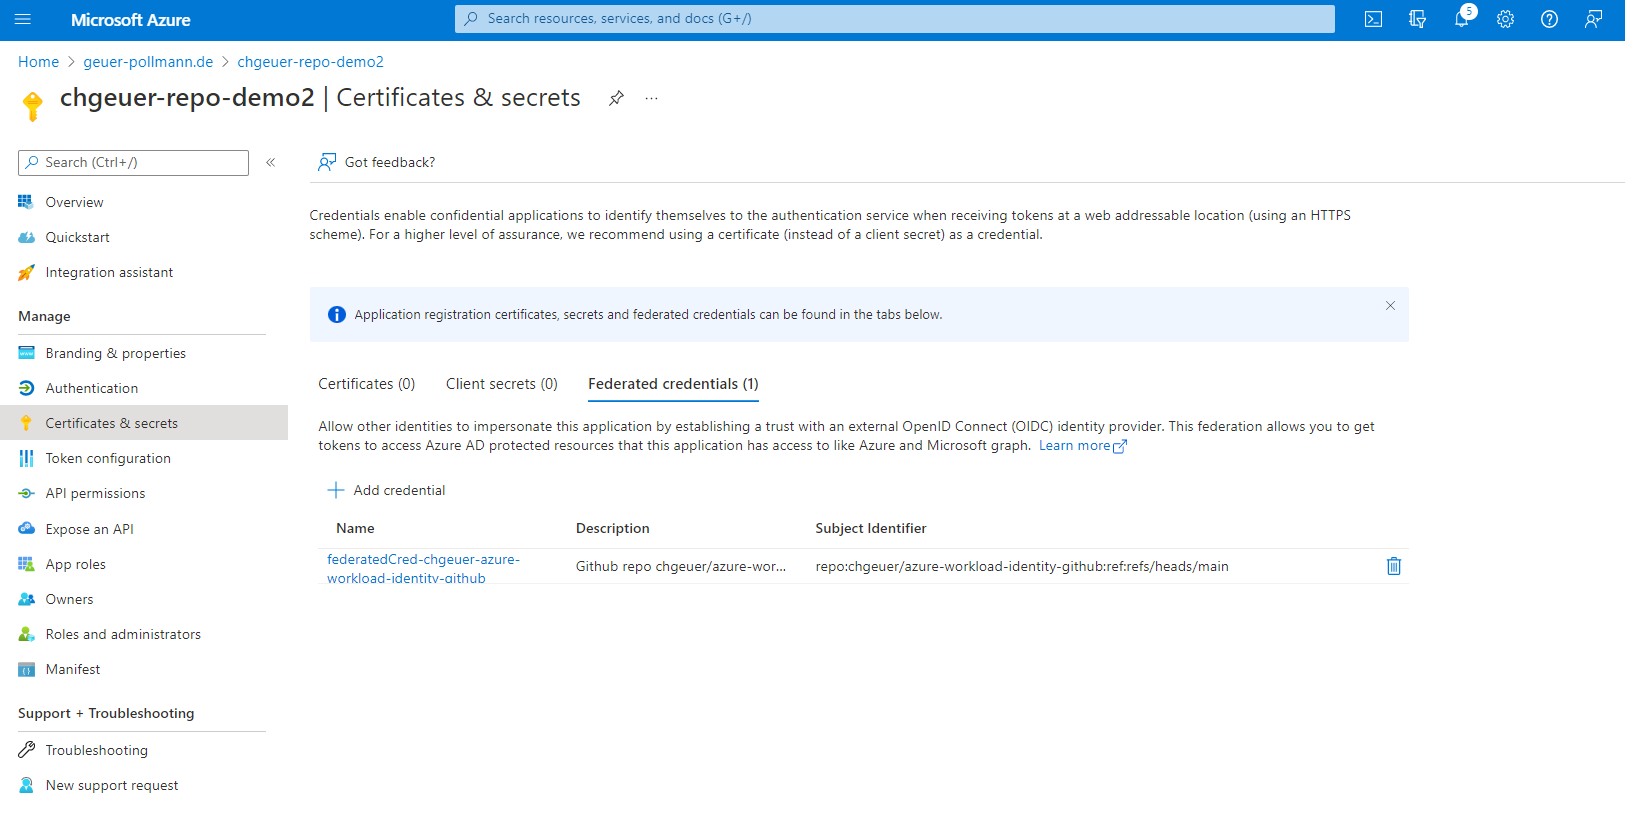Click the Subject Identifier column header
1625x817 pixels.
(871, 528)
